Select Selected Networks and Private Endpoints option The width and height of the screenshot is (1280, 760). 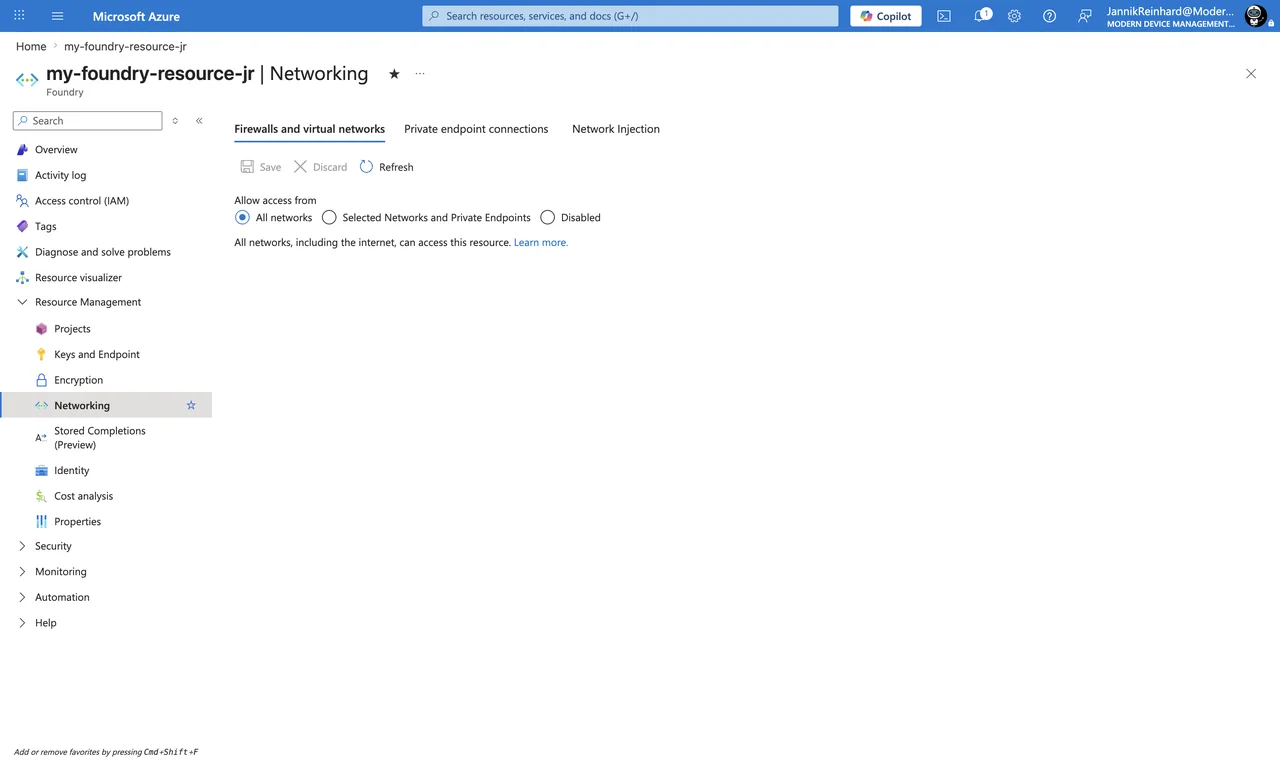tap(329, 217)
